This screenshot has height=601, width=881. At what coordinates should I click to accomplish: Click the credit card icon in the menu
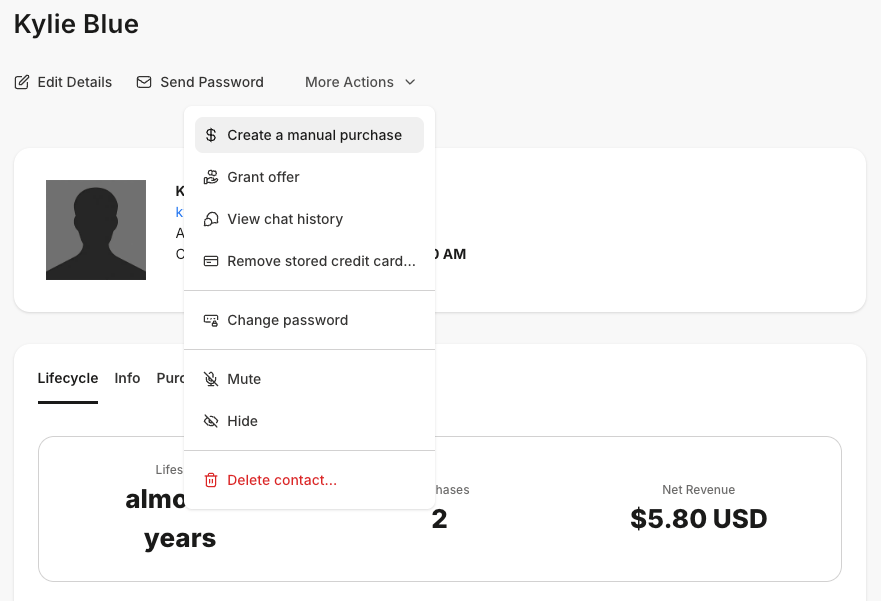pos(211,261)
